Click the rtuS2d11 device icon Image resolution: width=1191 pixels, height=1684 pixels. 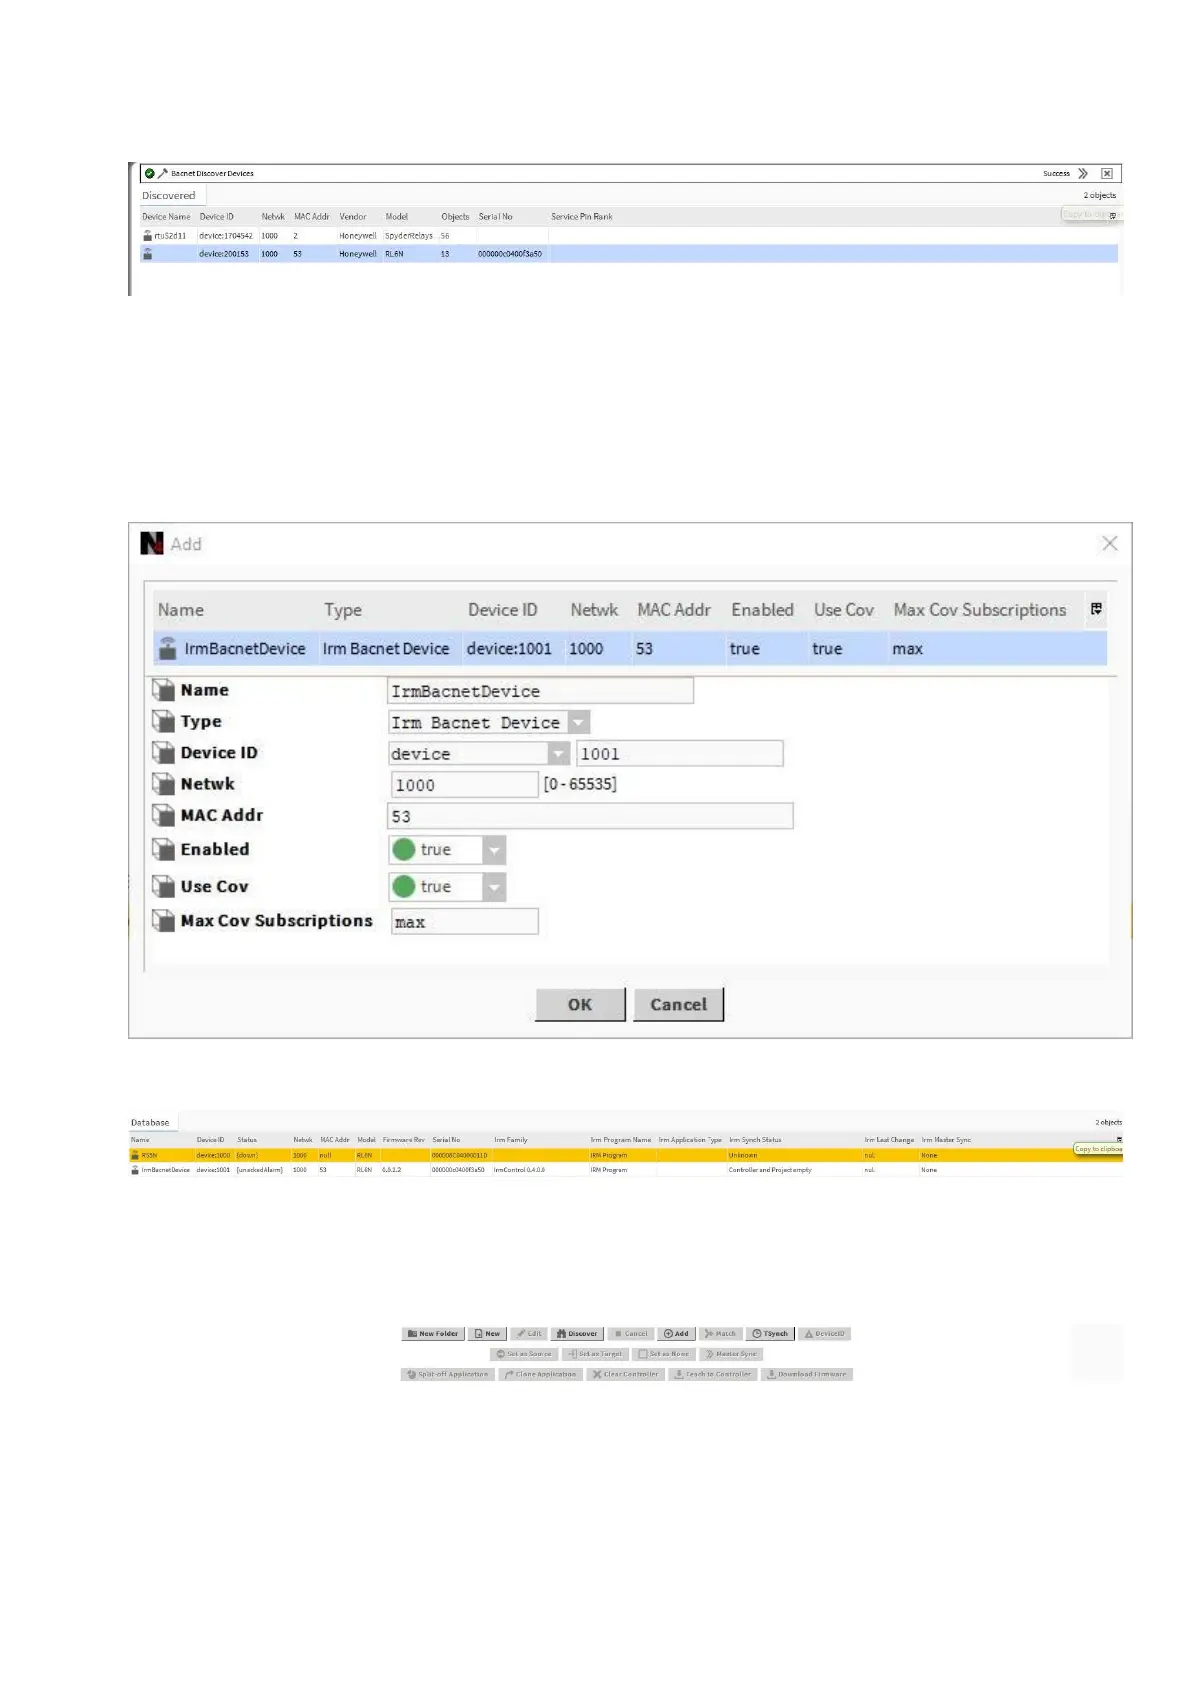tap(147, 235)
